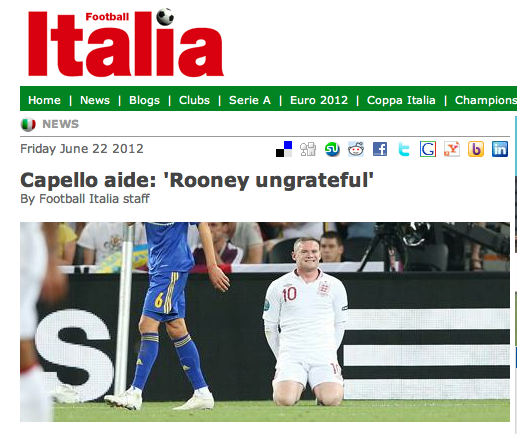The width and height of the screenshot is (517, 434).
Task: Open the Home menu item
Action: click(x=44, y=100)
